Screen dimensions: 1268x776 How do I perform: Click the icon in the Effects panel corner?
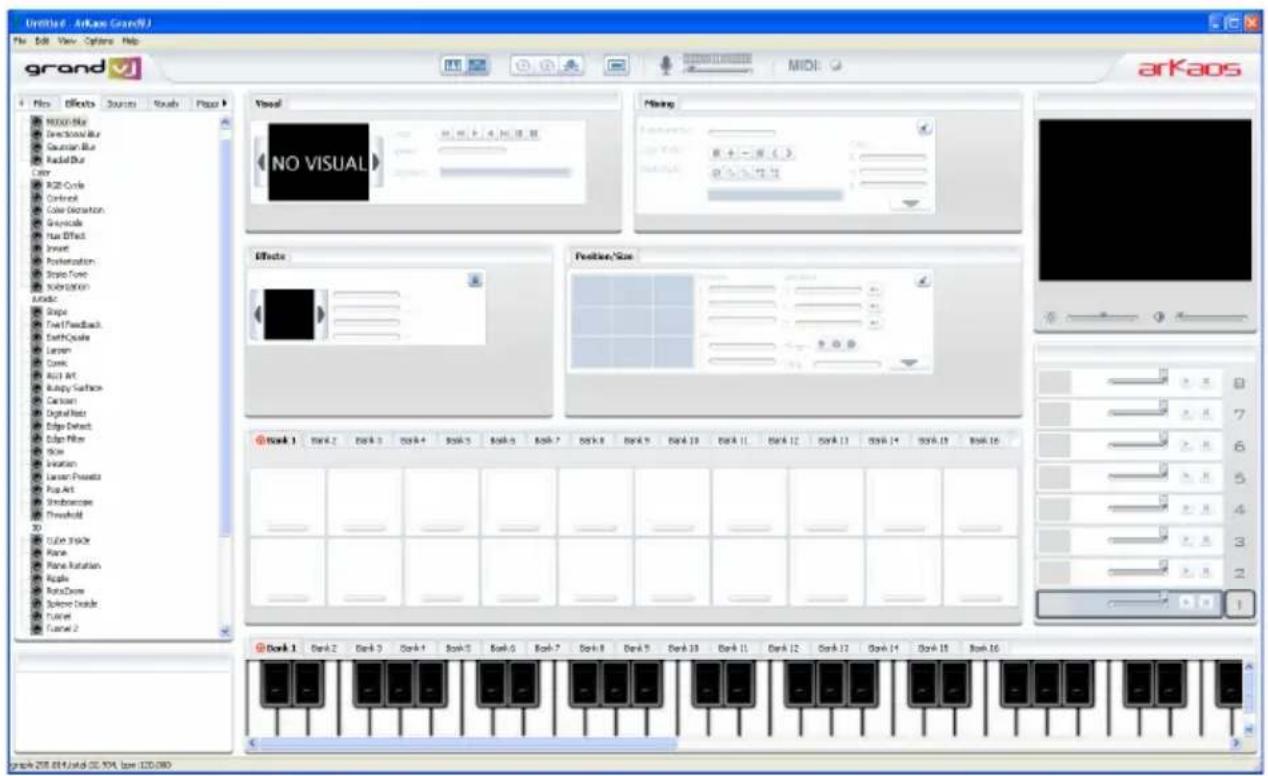(x=477, y=280)
